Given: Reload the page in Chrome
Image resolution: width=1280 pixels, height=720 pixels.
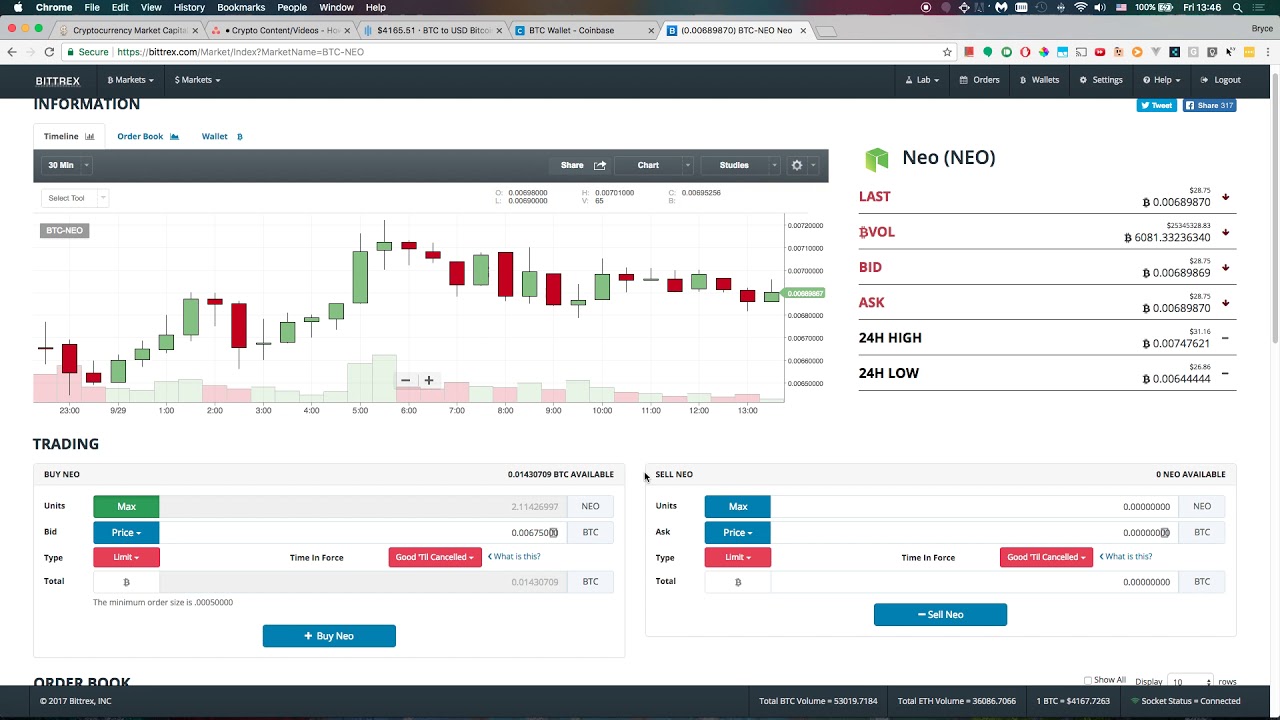Looking at the screenshot, I should point(50,52).
